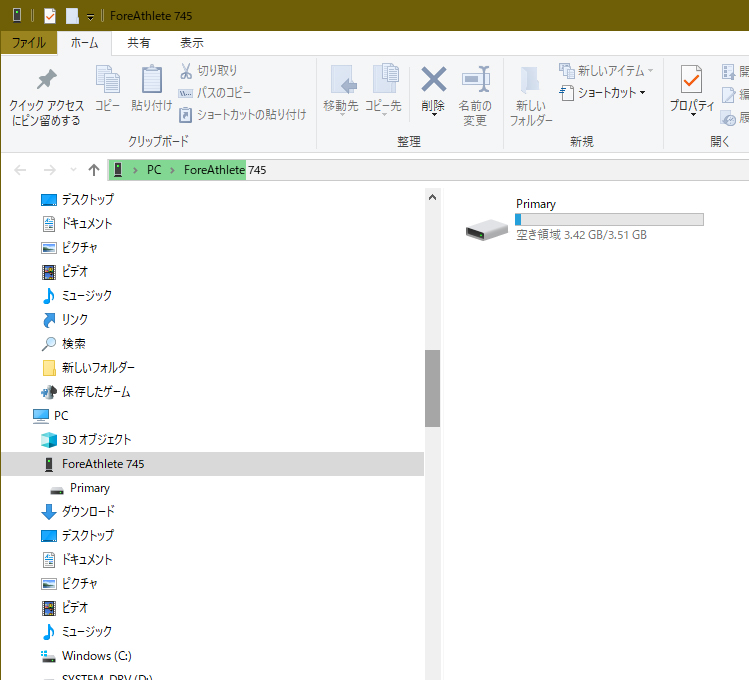The height and width of the screenshot is (680, 749).
Task: Create a New folder (新しいフォルダー)
Action: (x=531, y=96)
